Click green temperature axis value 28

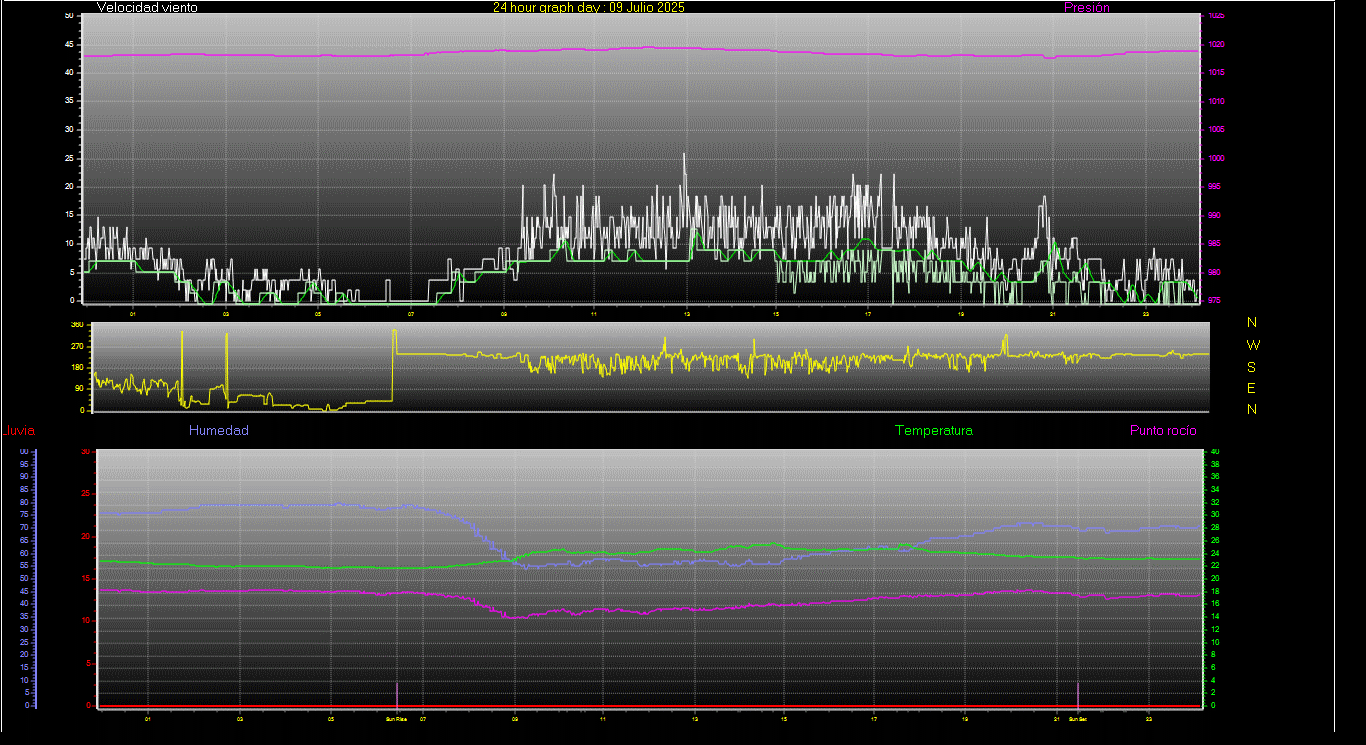(1215, 528)
